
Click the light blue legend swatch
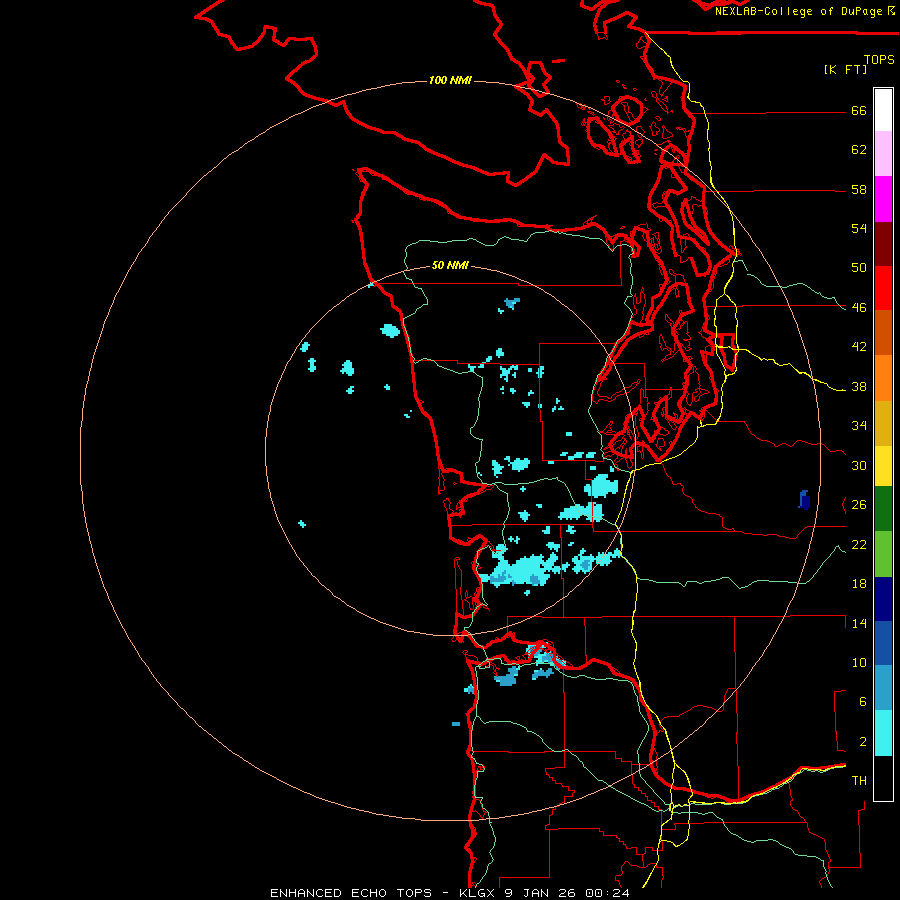pos(883,688)
